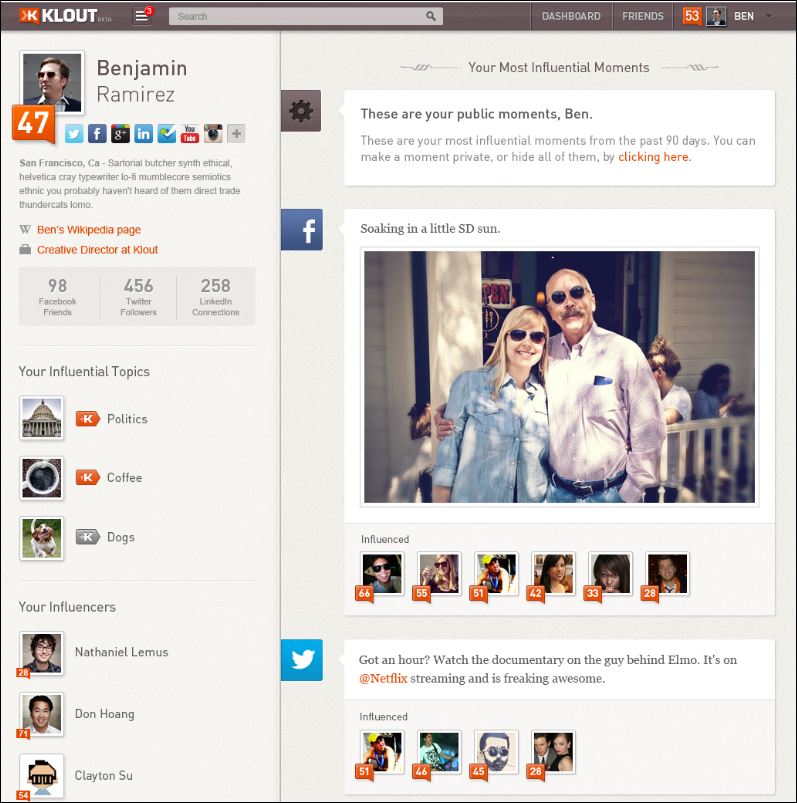Image resolution: width=797 pixels, height=803 pixels.
Task: Give +K to the Dogs topic
Action: (x=88, y=537)
